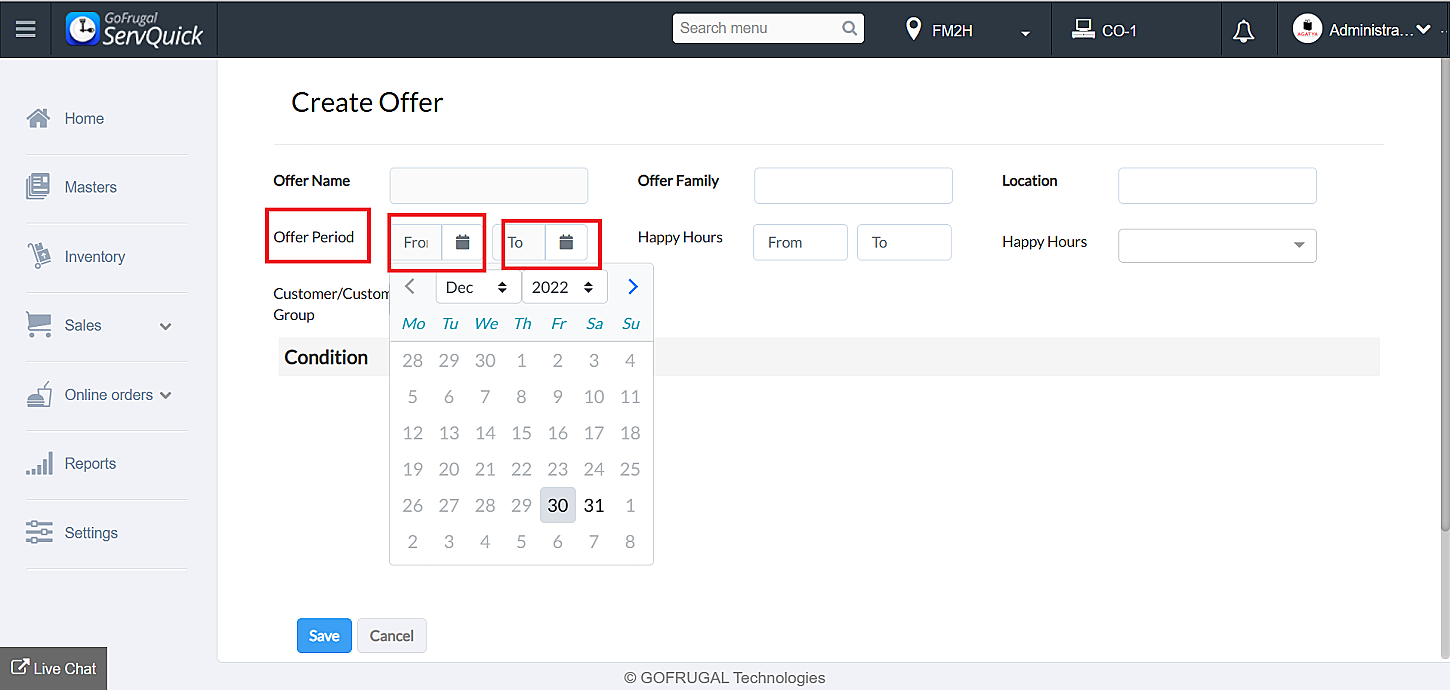Go to the next month in calendar
This screenshot has width=1450, height=690.
pyautogui.click(x=632, y=287)
